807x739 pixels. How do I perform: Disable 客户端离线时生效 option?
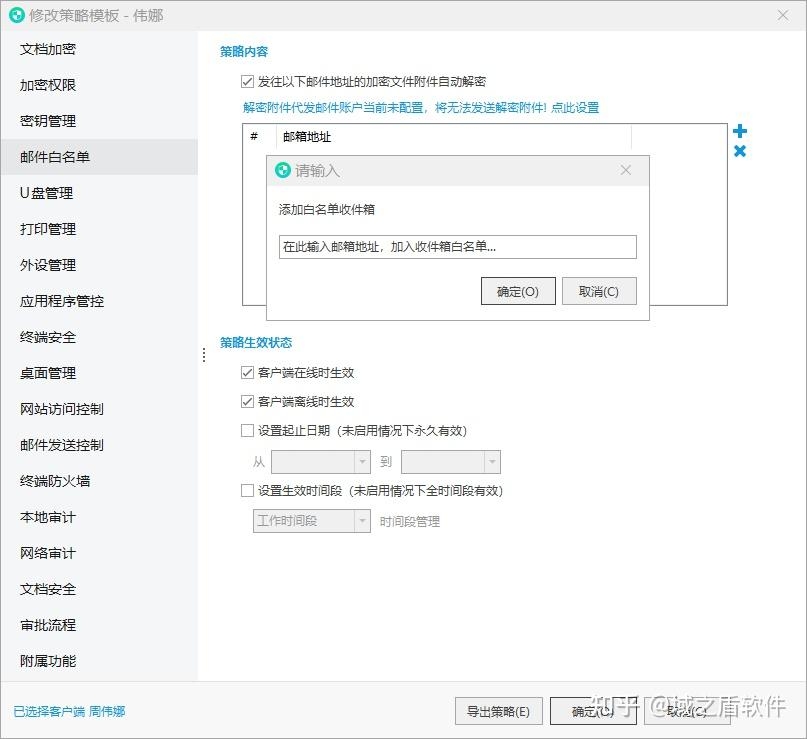coord(247,402)
